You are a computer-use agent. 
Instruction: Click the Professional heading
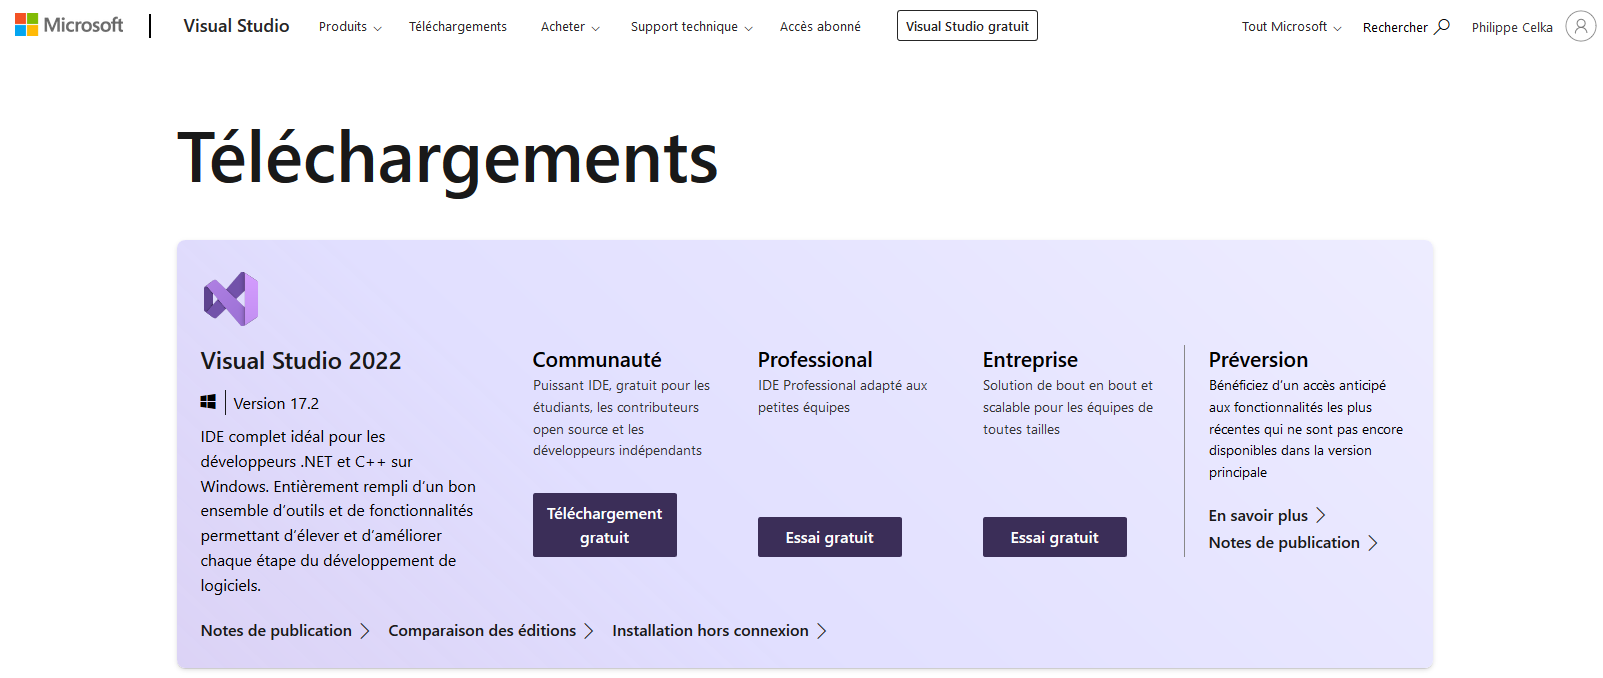point(815,359)
